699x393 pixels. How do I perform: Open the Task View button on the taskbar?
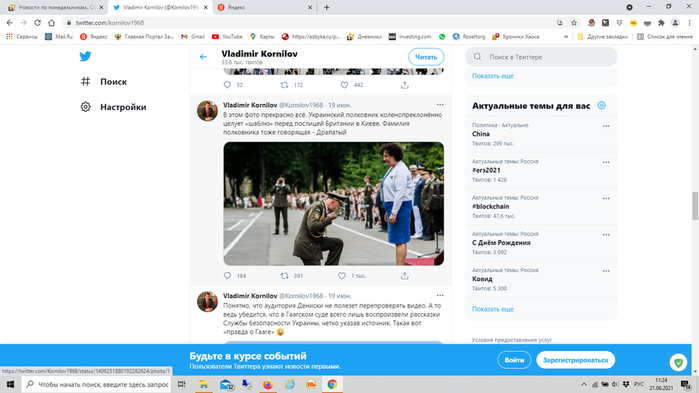(x=181, y=384)
